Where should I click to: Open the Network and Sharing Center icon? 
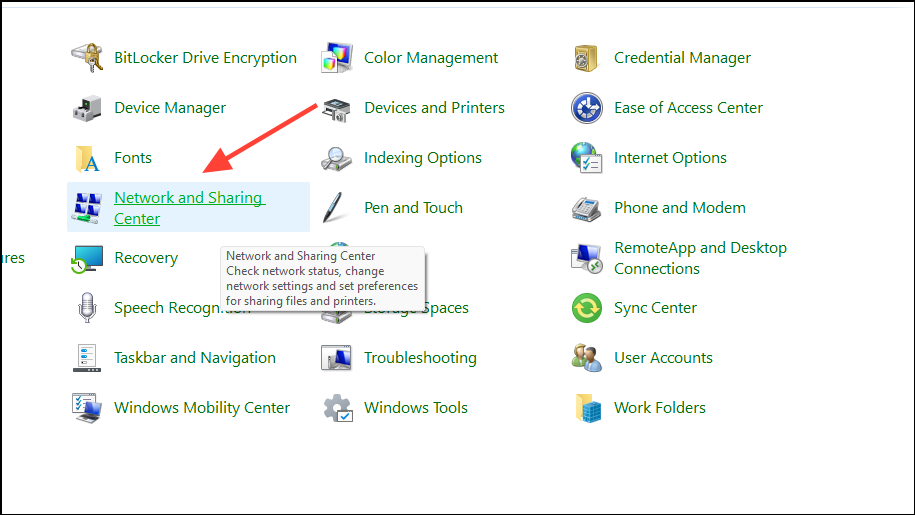(x=87, y=208)
